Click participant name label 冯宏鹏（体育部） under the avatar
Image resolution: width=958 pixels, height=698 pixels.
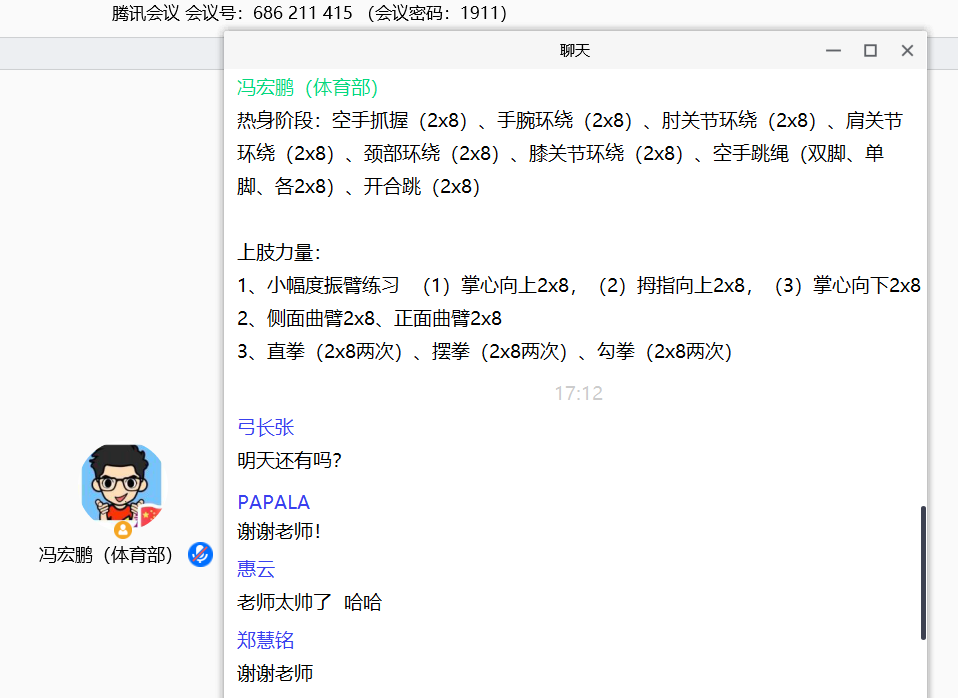106,555
